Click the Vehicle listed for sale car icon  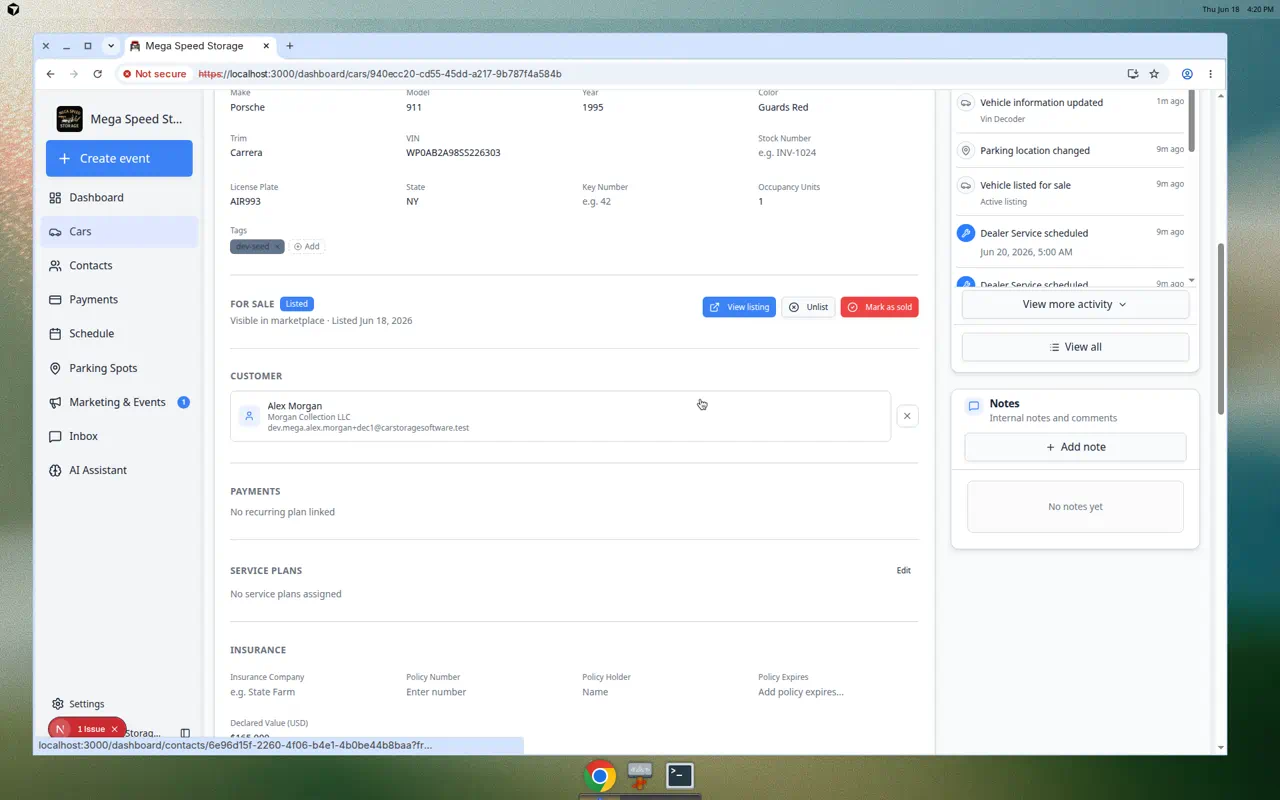coord(965,185)
